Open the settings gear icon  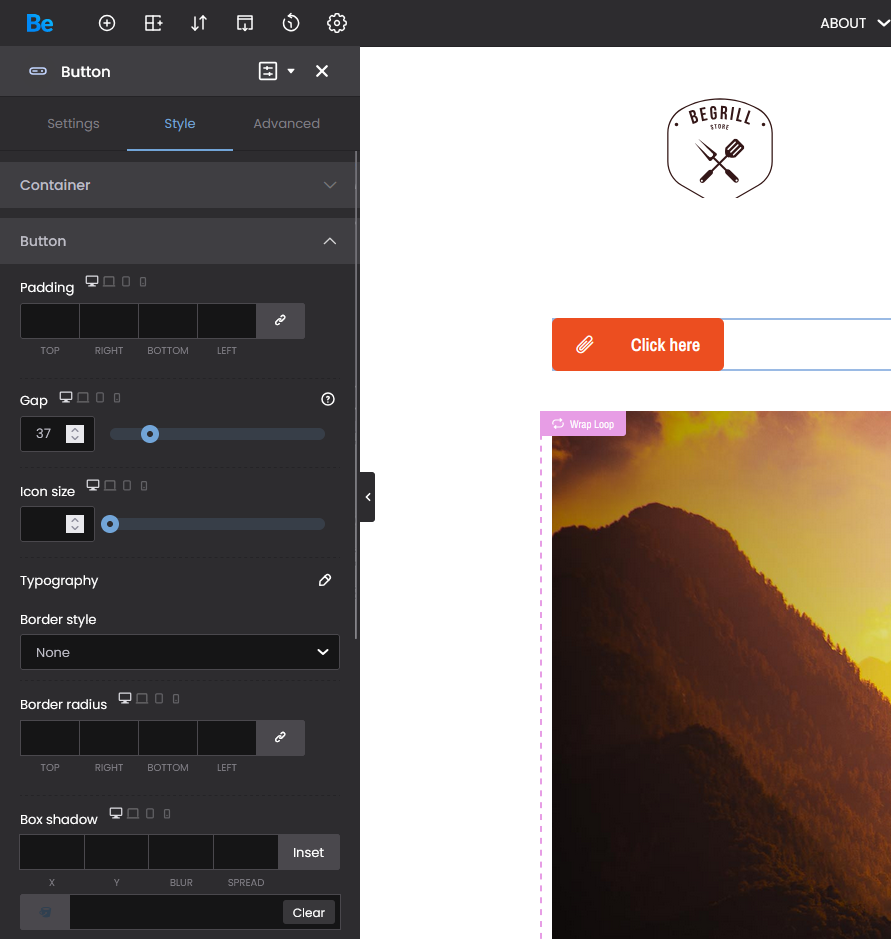[x=337, y=23]
